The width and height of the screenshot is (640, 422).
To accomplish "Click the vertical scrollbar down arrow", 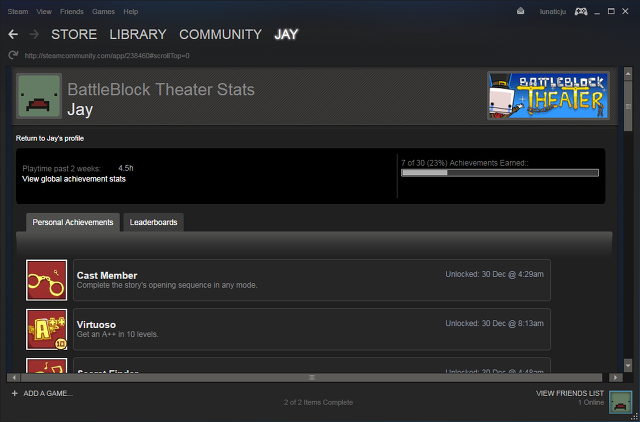I will click(x=628, y=365).
